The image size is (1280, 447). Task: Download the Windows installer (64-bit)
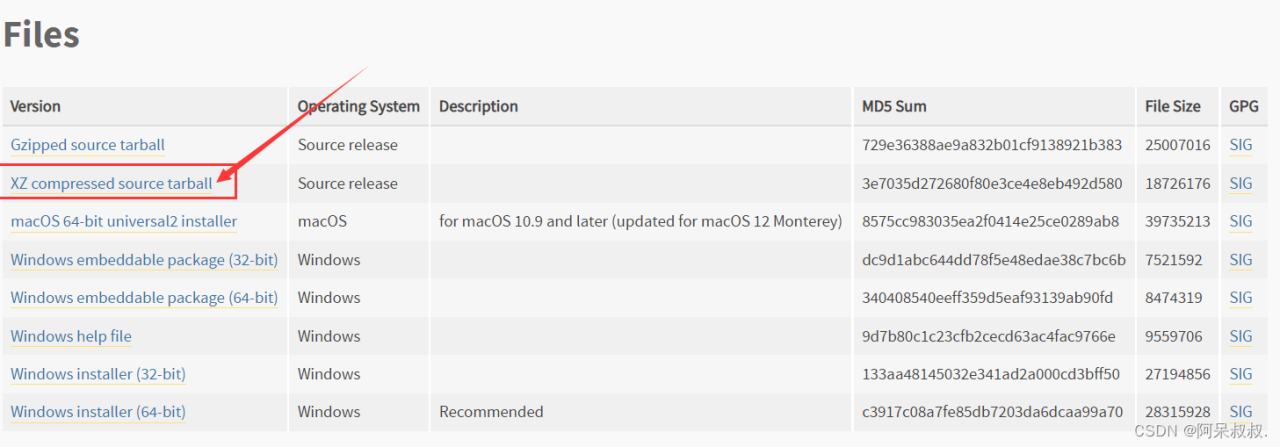click(x=98, y=412)
